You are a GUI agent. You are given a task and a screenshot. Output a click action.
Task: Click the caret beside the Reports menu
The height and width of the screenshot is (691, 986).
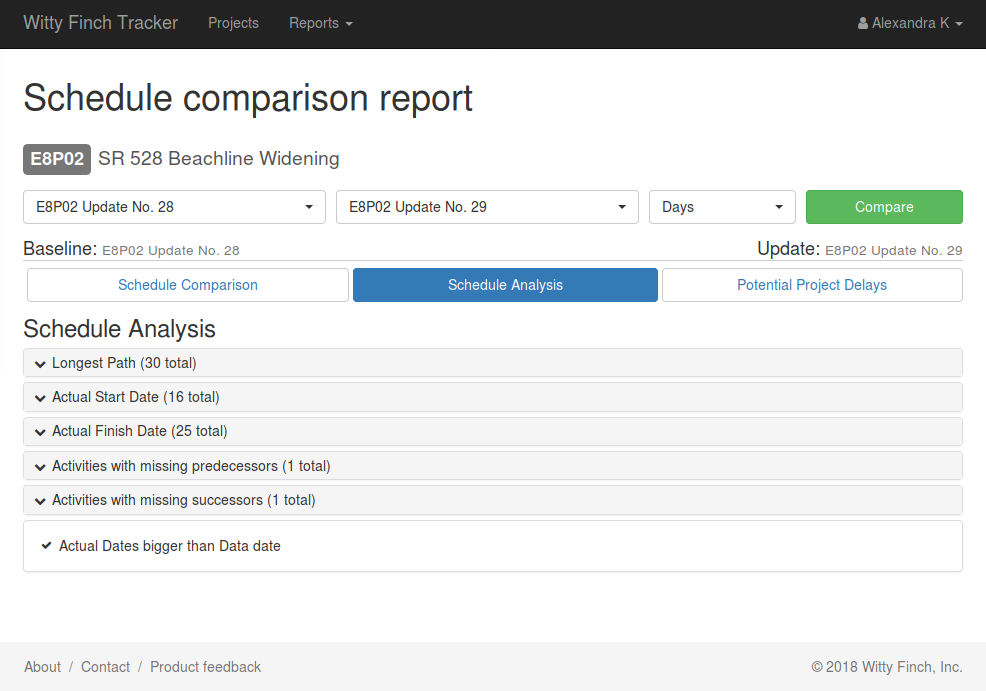pos(347,23)
